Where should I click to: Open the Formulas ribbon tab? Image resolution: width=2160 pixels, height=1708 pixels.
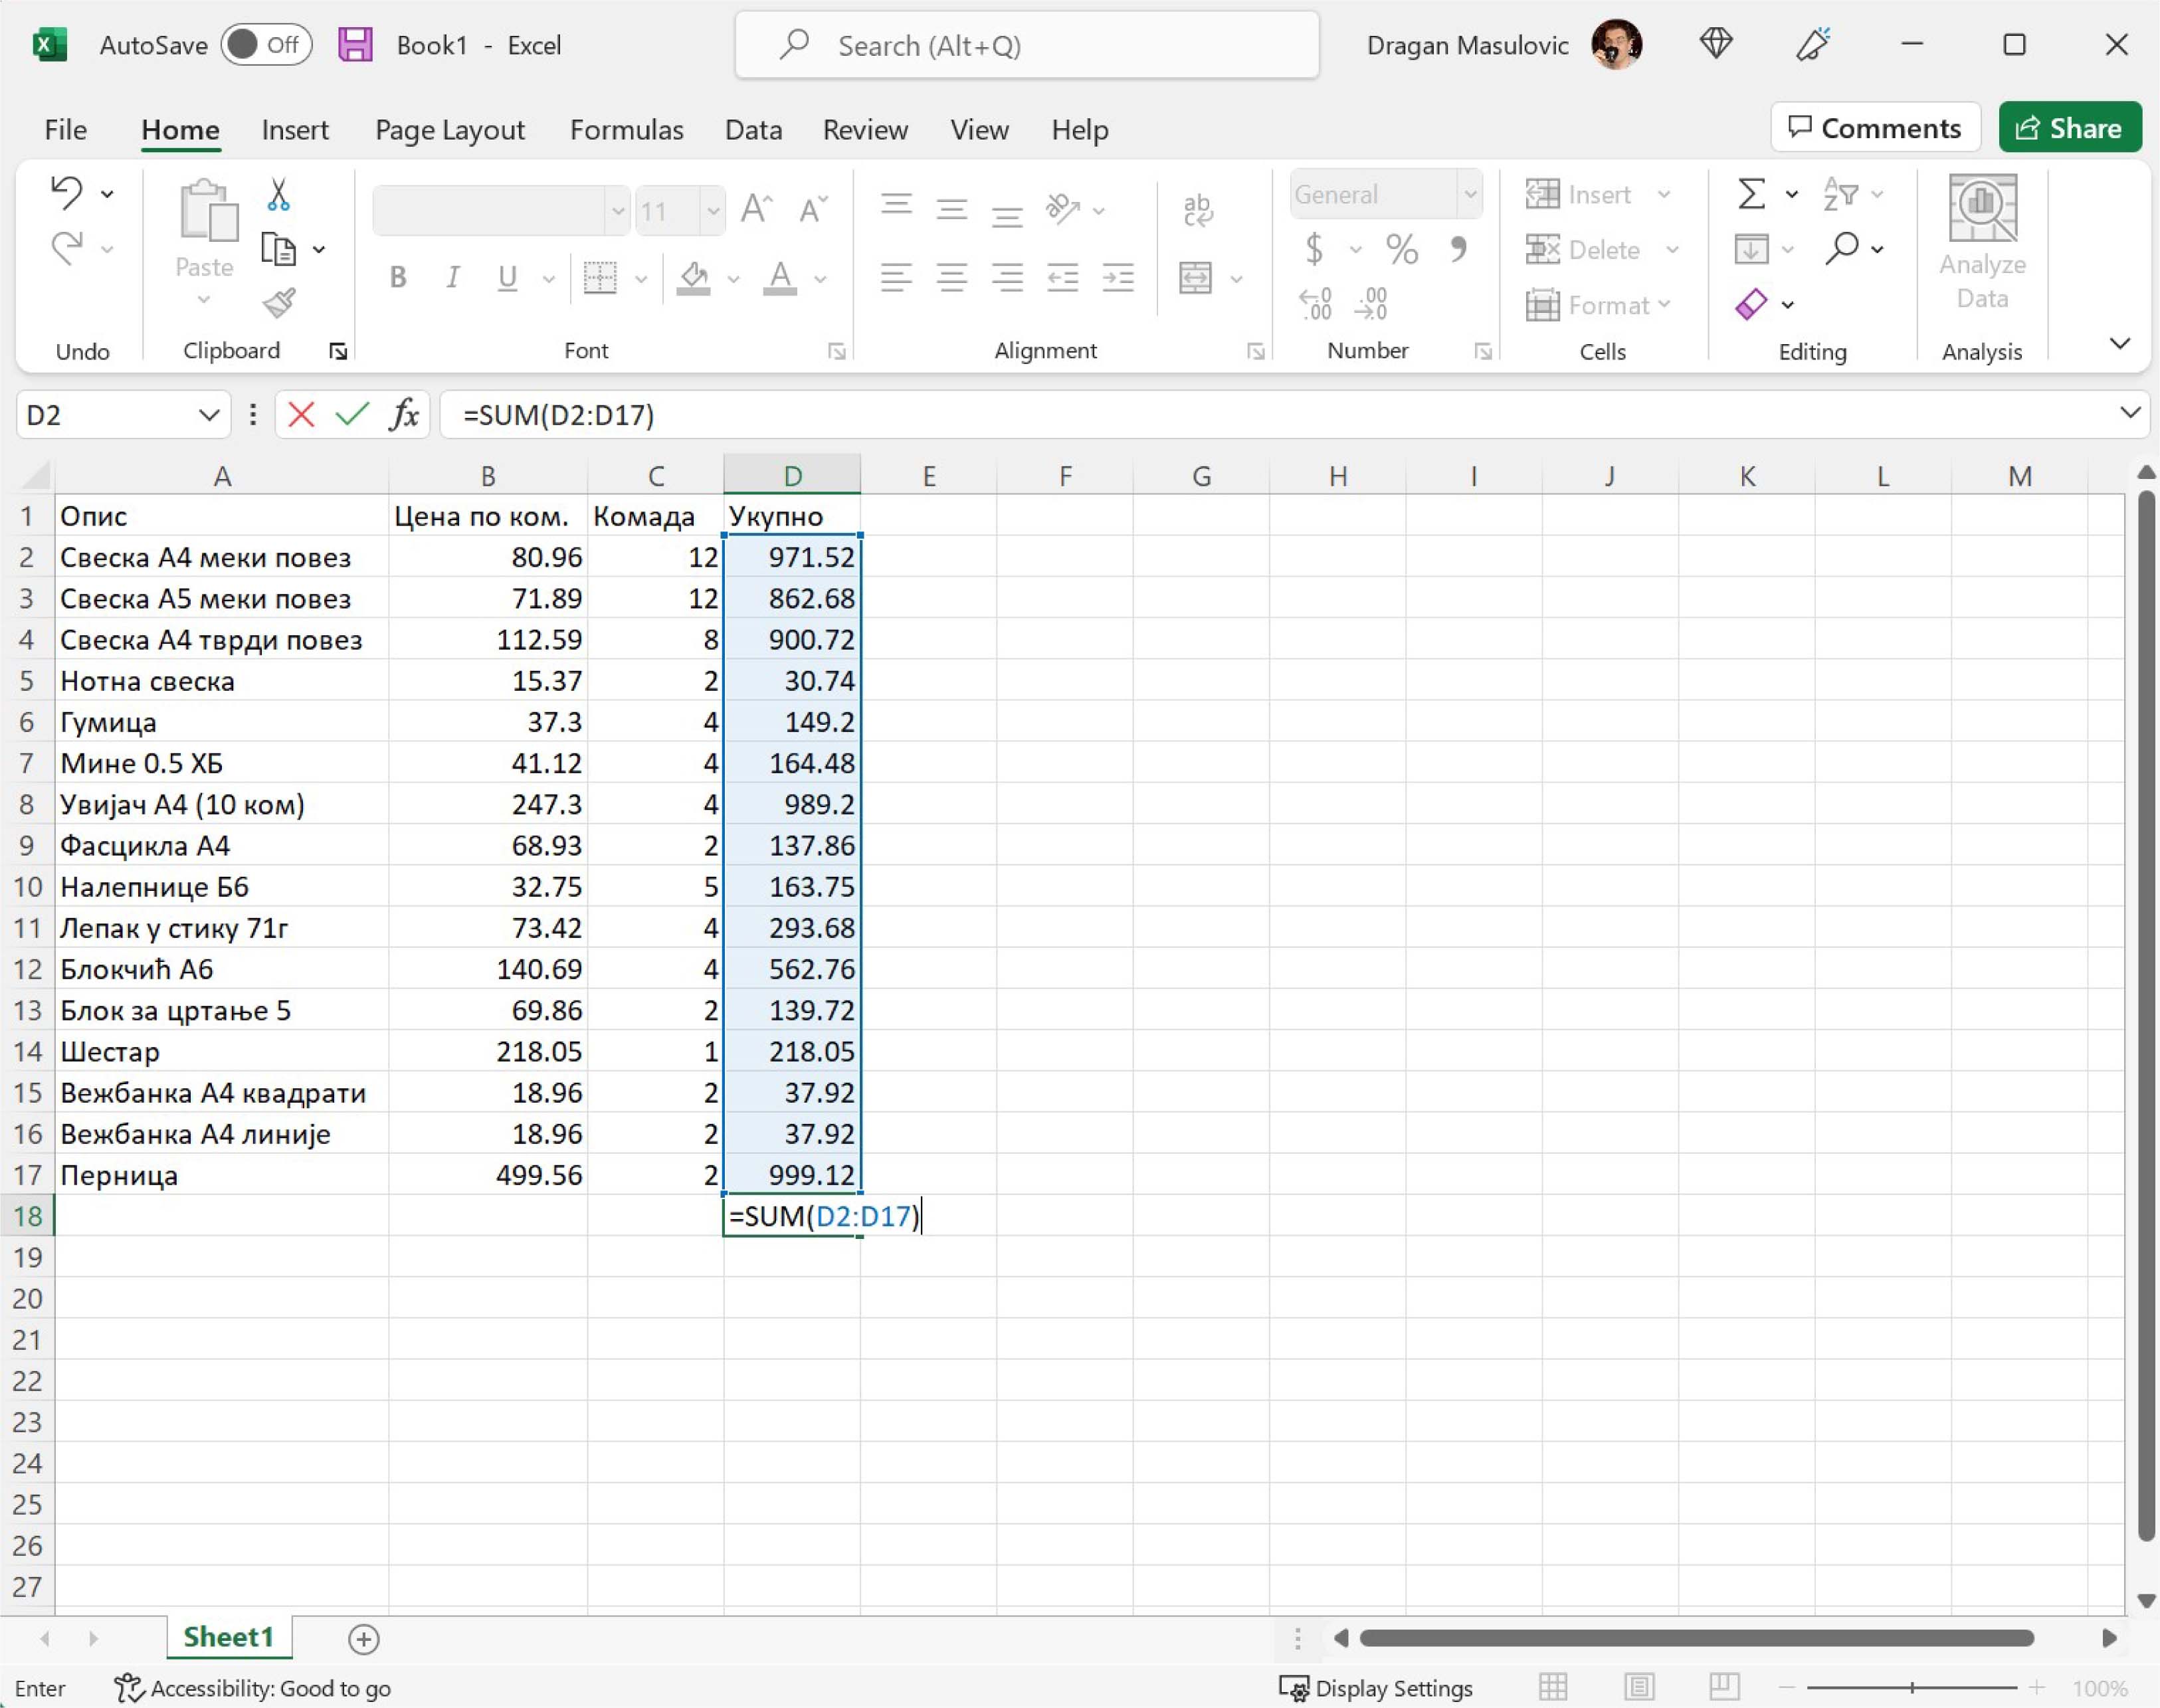point(626,130)
